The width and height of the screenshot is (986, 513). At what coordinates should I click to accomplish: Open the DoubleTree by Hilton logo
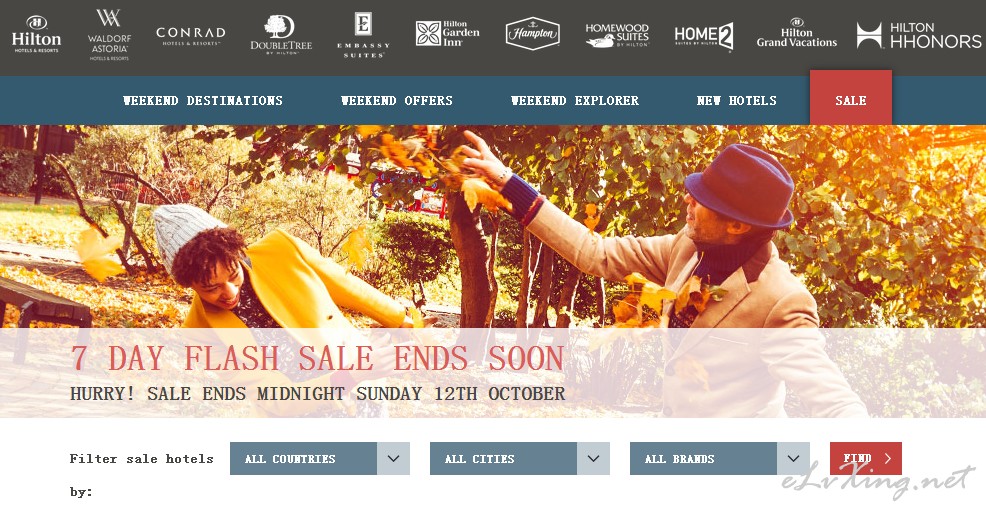(280, 35)
